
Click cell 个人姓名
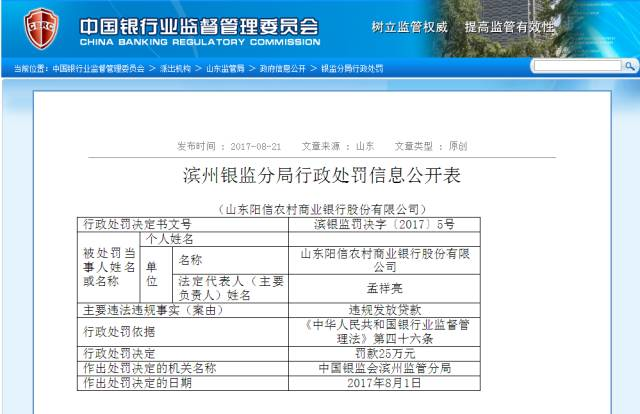214,239
